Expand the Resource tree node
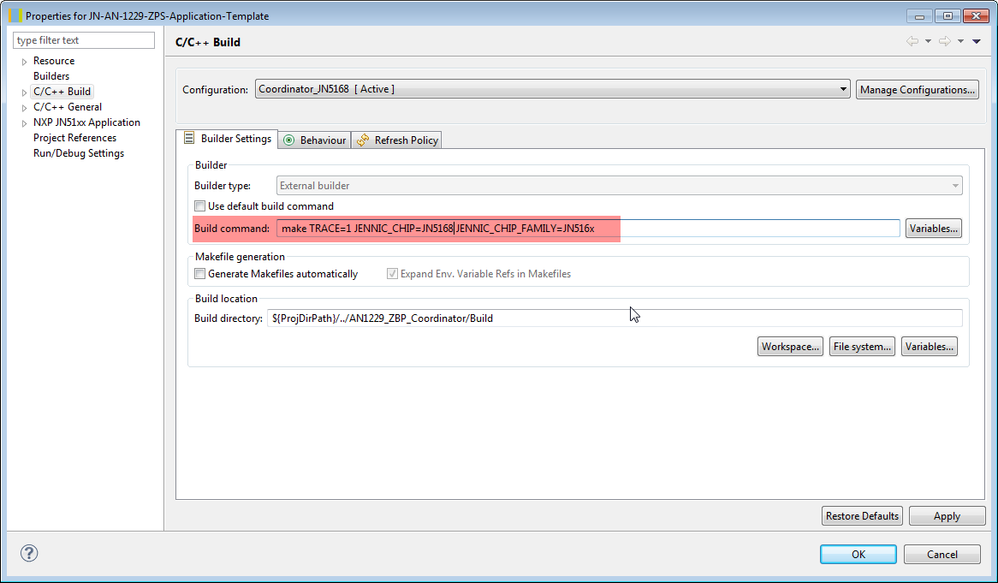Image resolution: width=998 pixels, height=583 pixels. pyautogui.click(x=24, y=61)
